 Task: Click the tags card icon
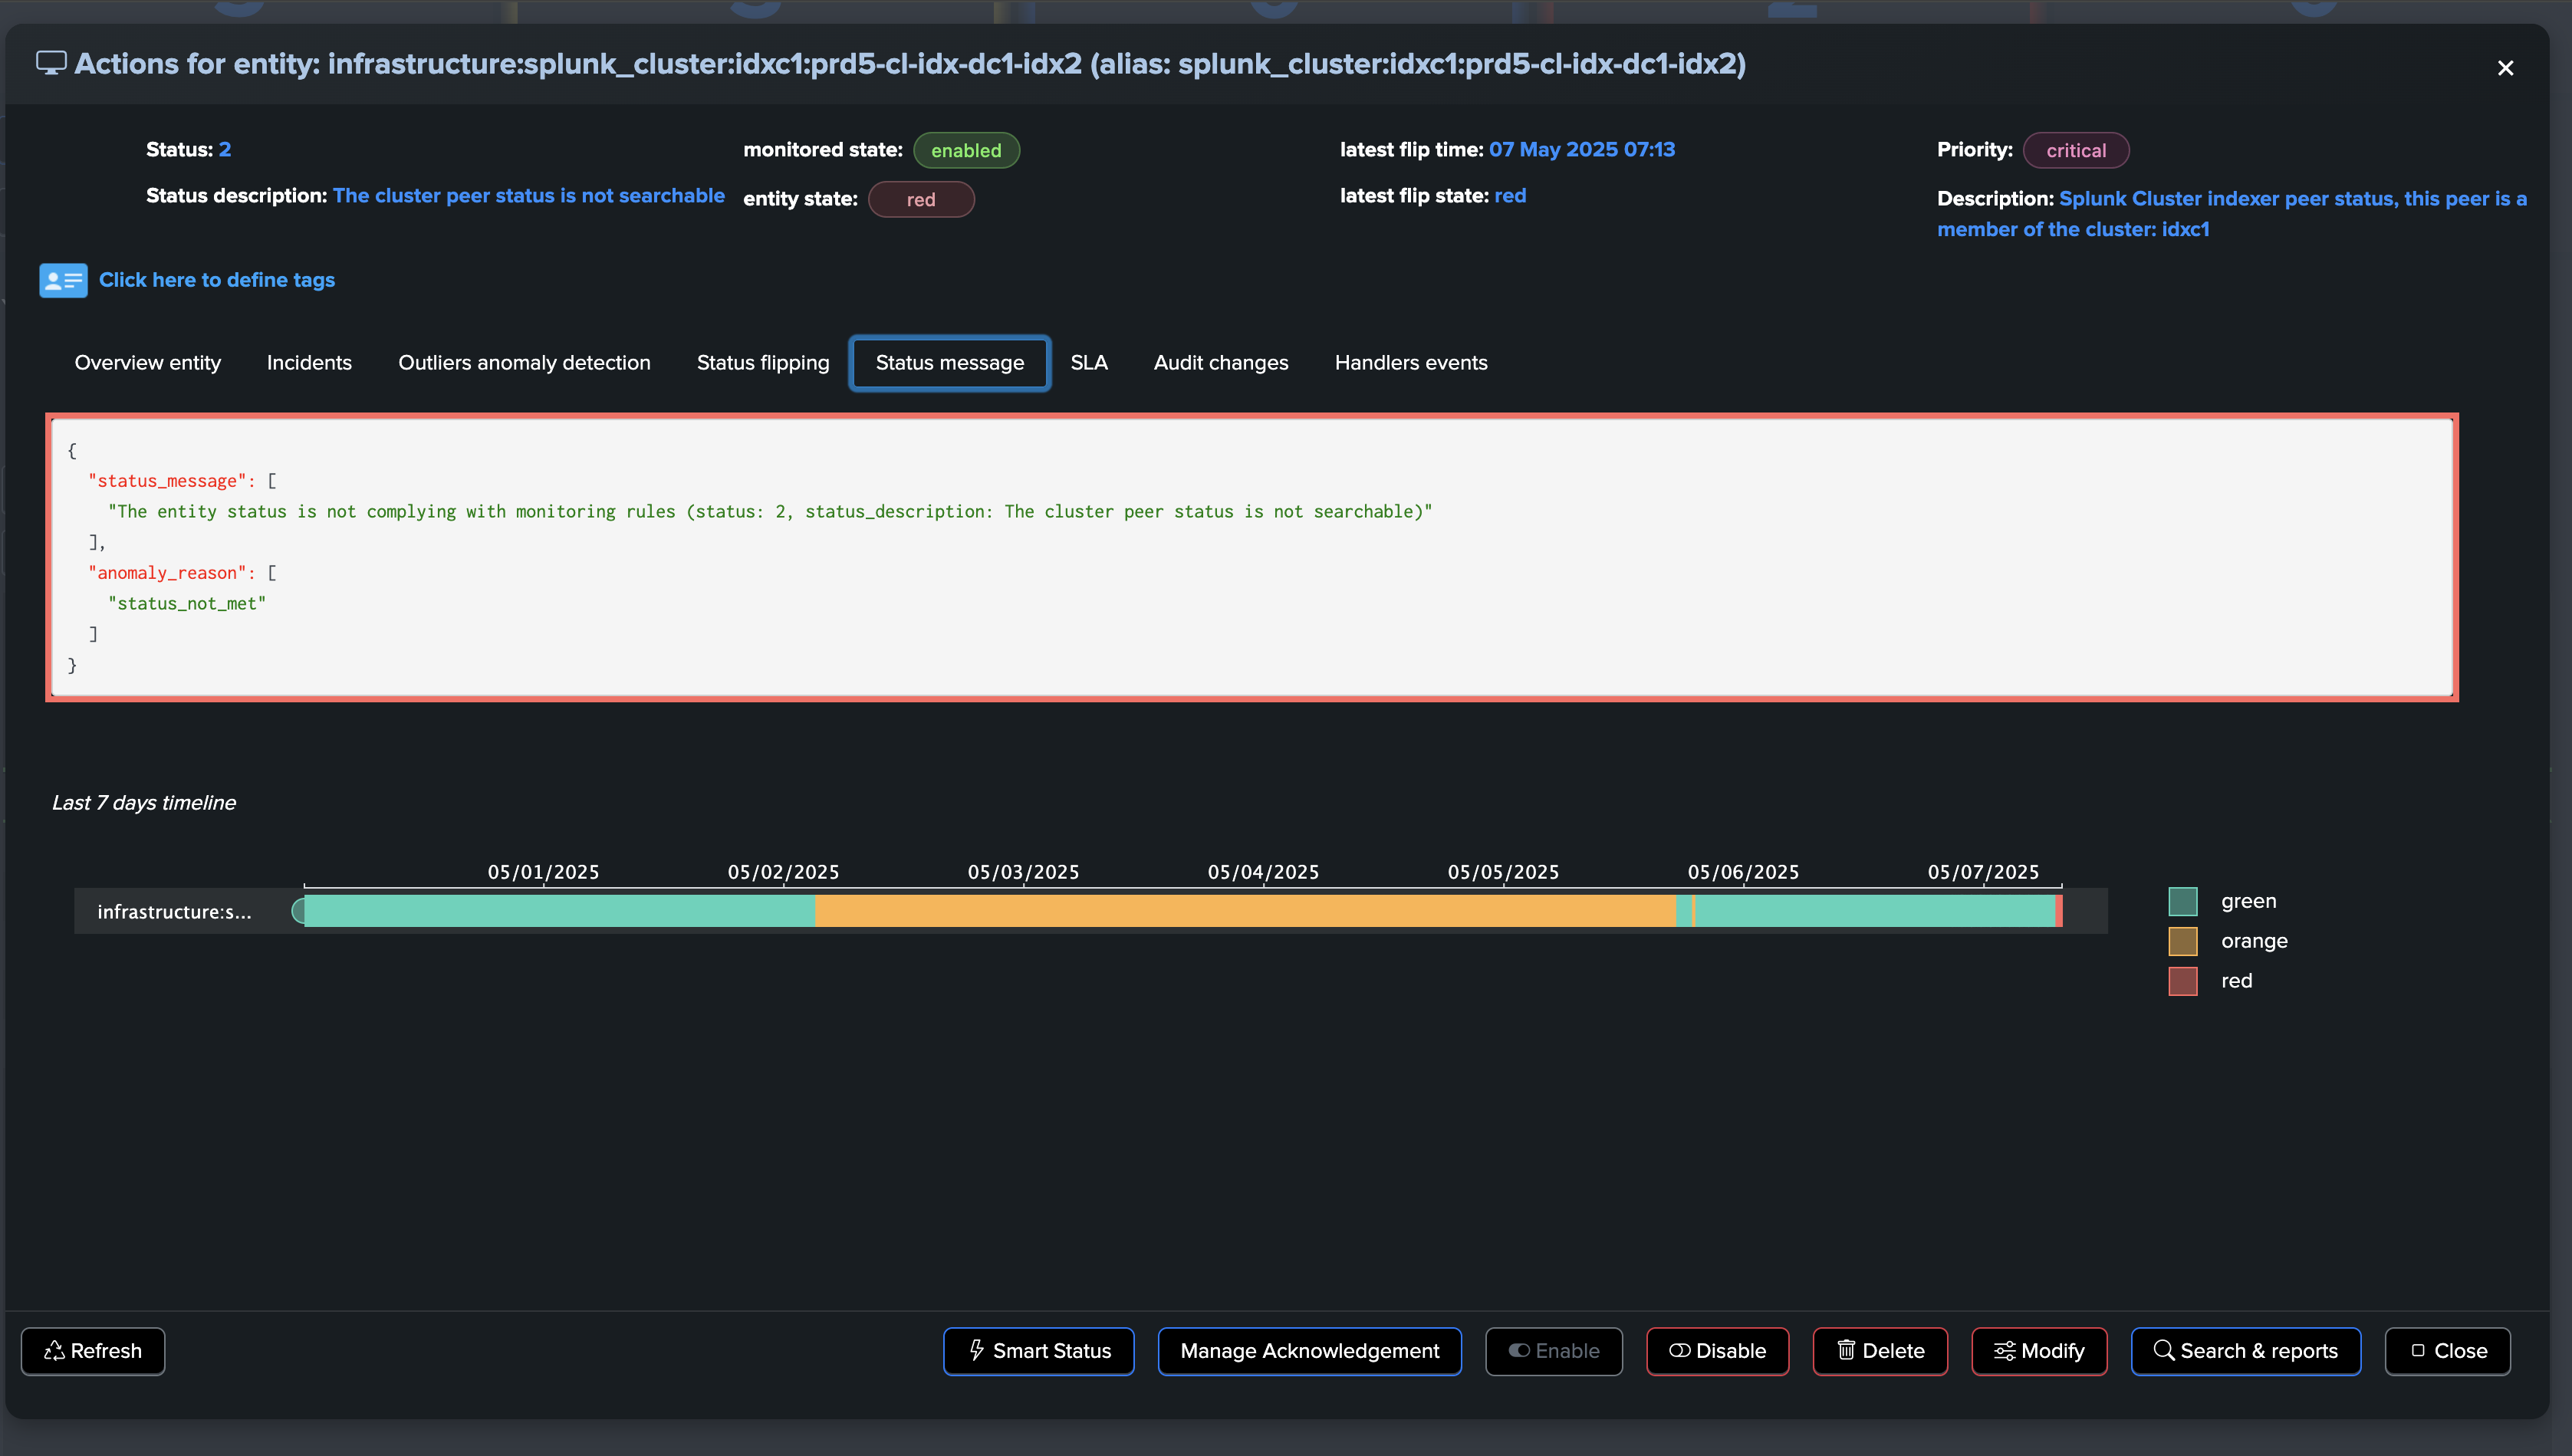[63, 280]
